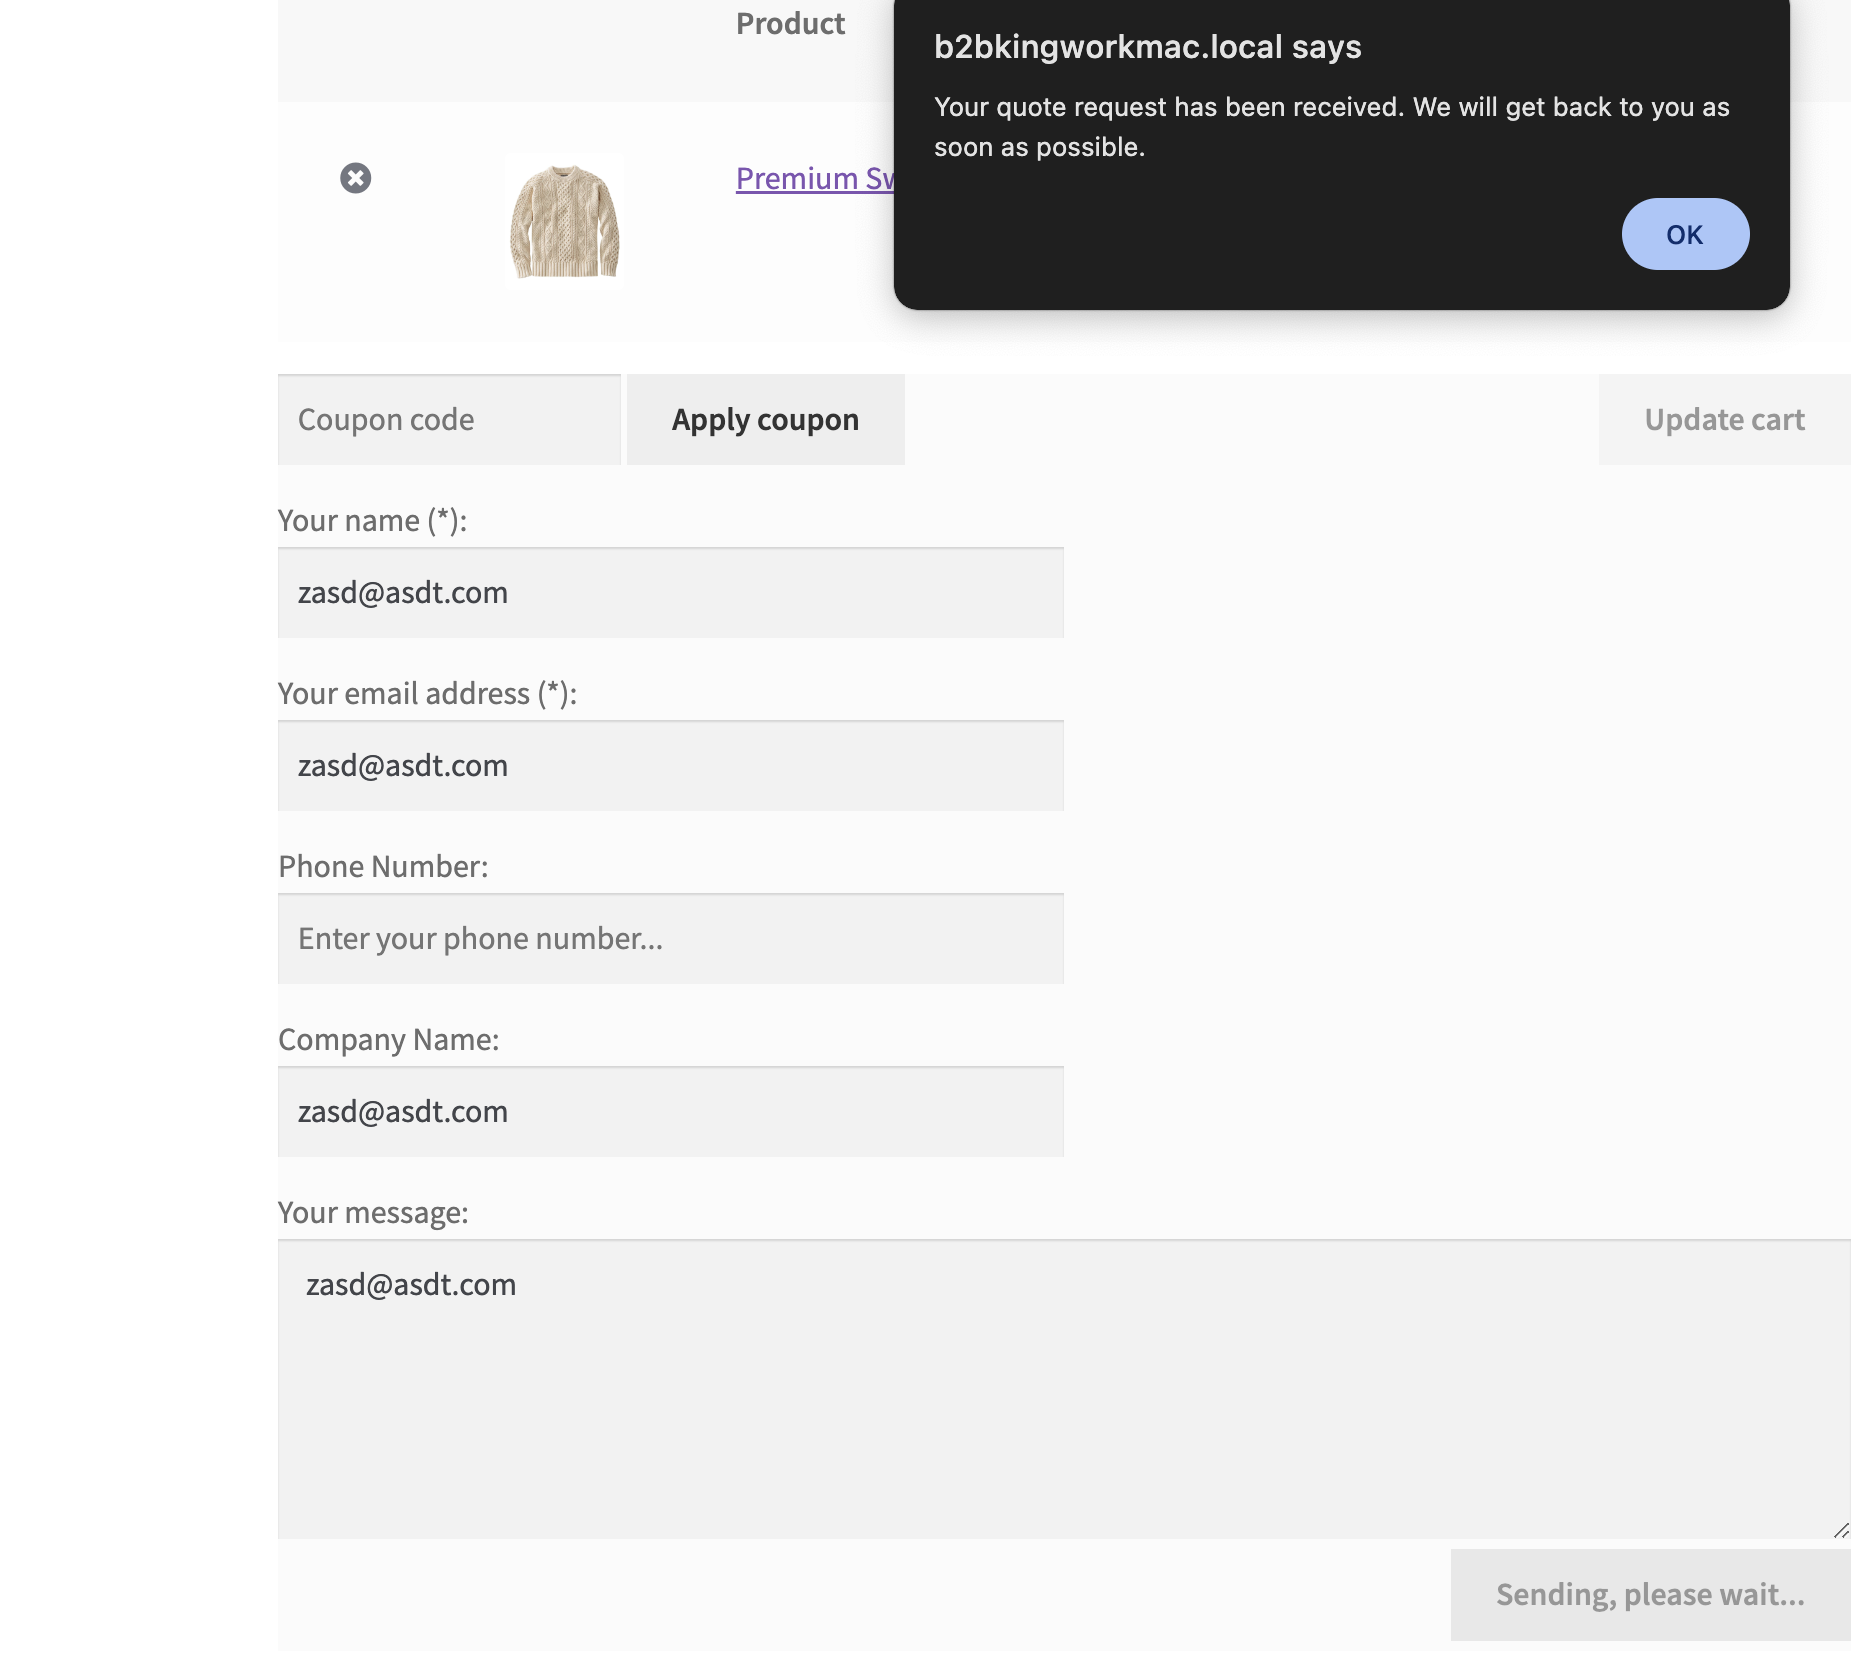
Task: Grab the message textarea resize handle
Action: point(1841,1530)
